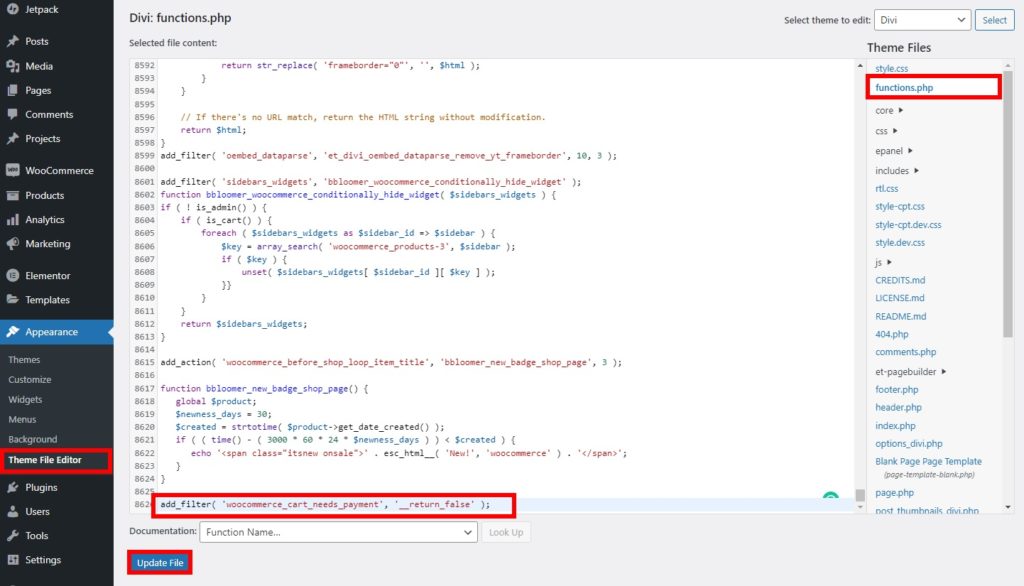Click the Analytics bar chart icon

click(x=12, y=220)
